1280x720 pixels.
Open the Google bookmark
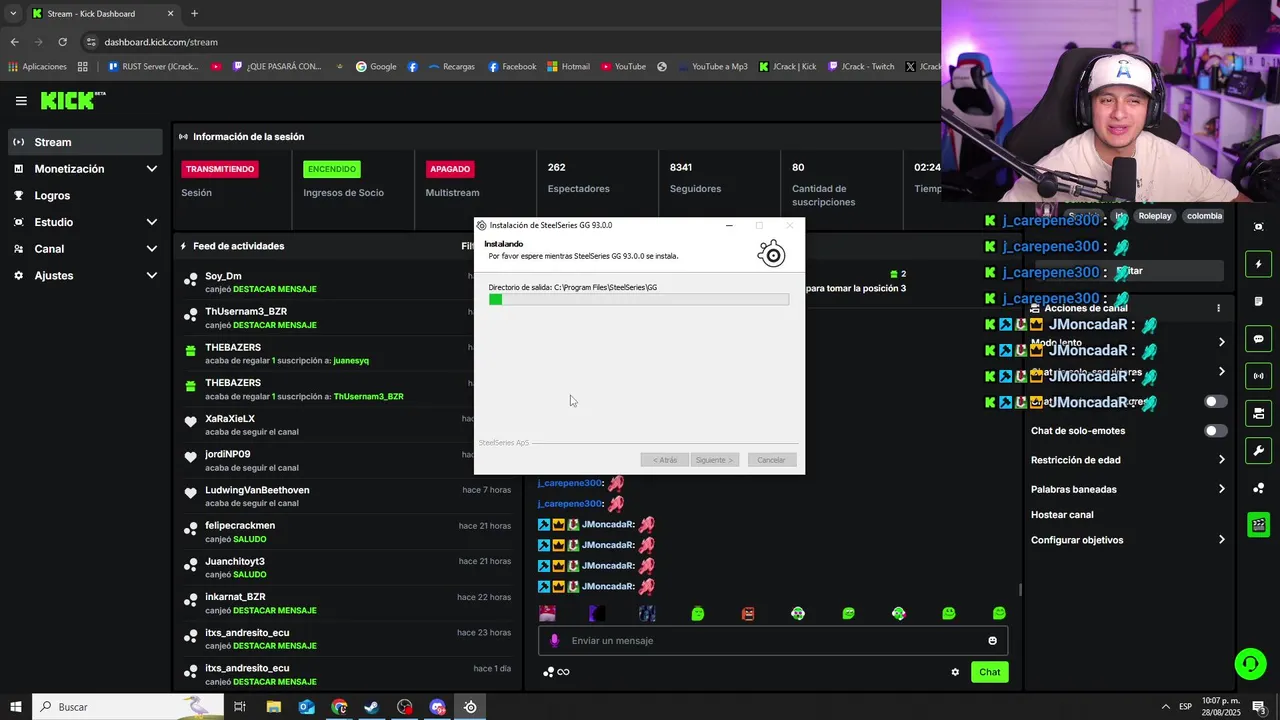[376, 67]
